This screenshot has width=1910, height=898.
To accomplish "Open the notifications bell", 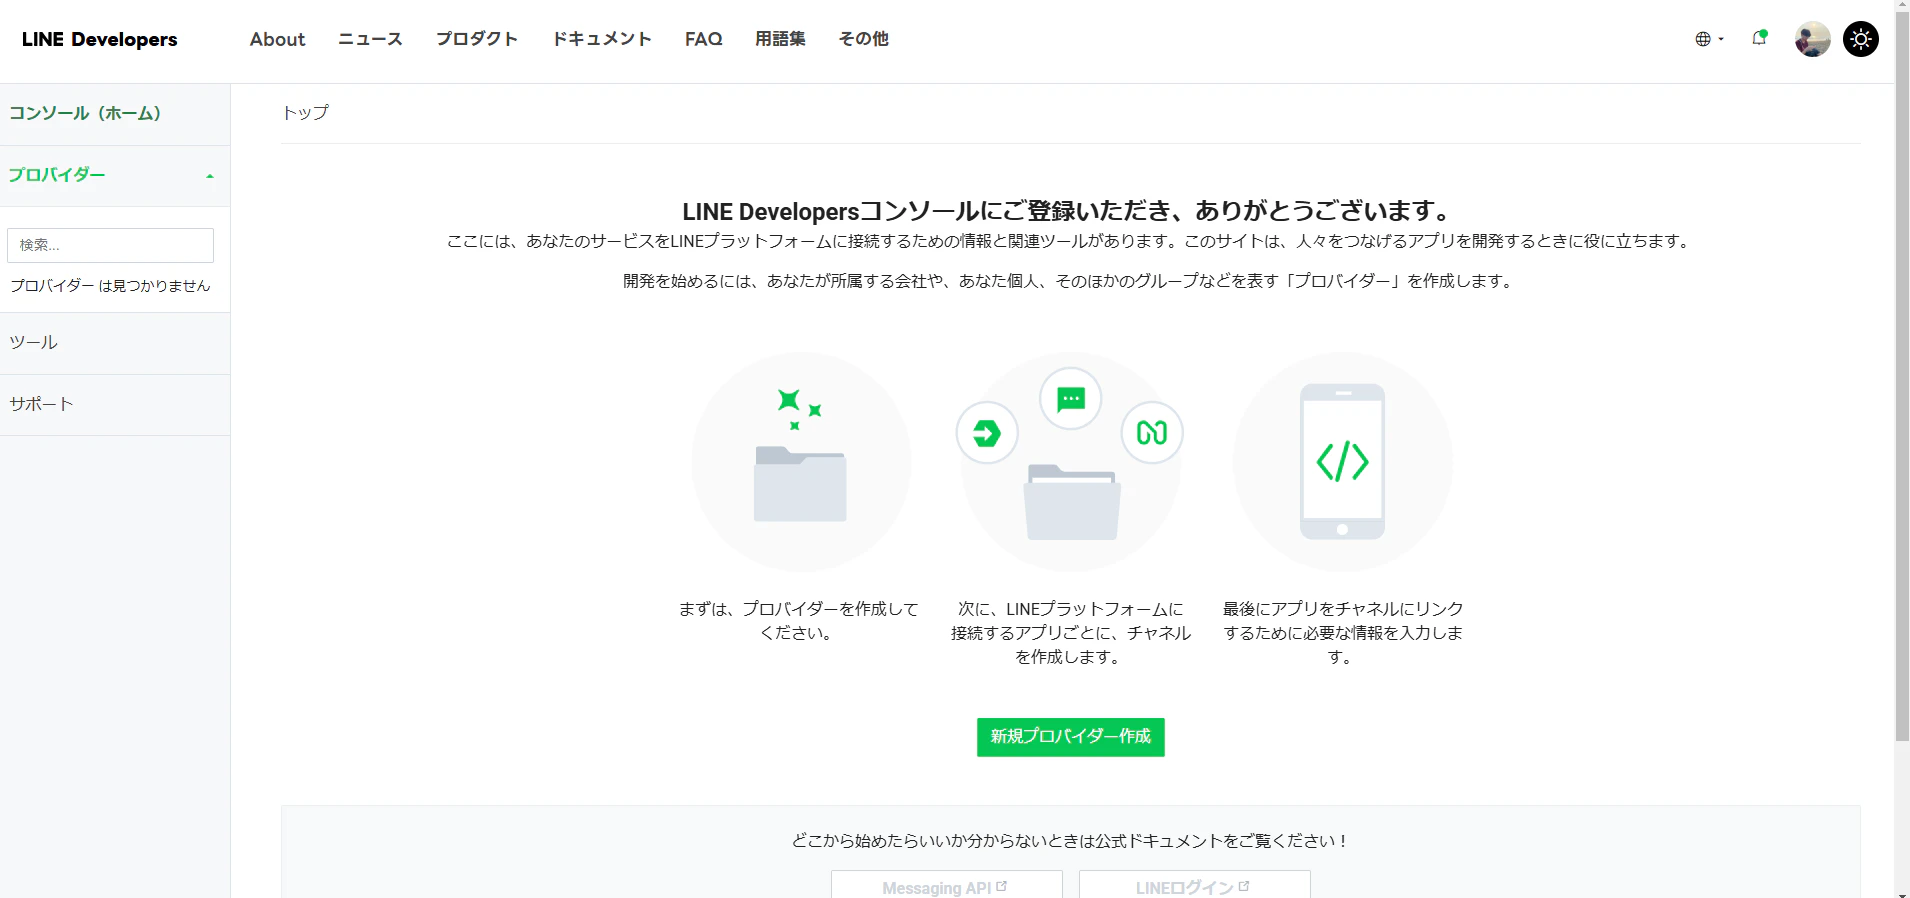I will tap(1759, 38).
